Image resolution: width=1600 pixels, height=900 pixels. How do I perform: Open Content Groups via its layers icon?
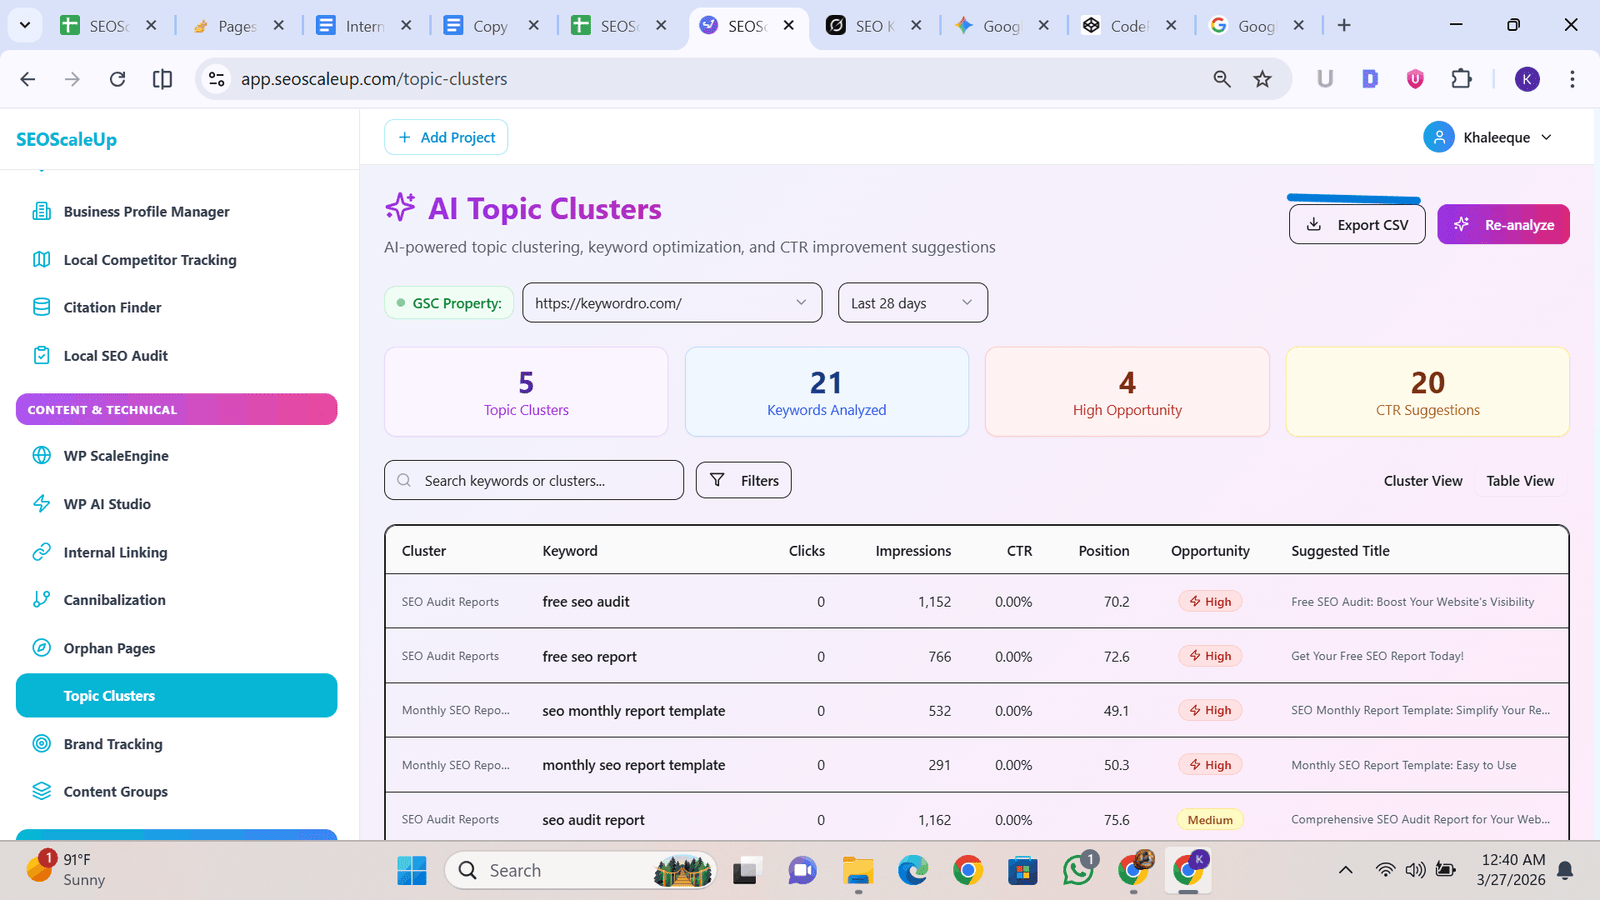pos(41,791)
